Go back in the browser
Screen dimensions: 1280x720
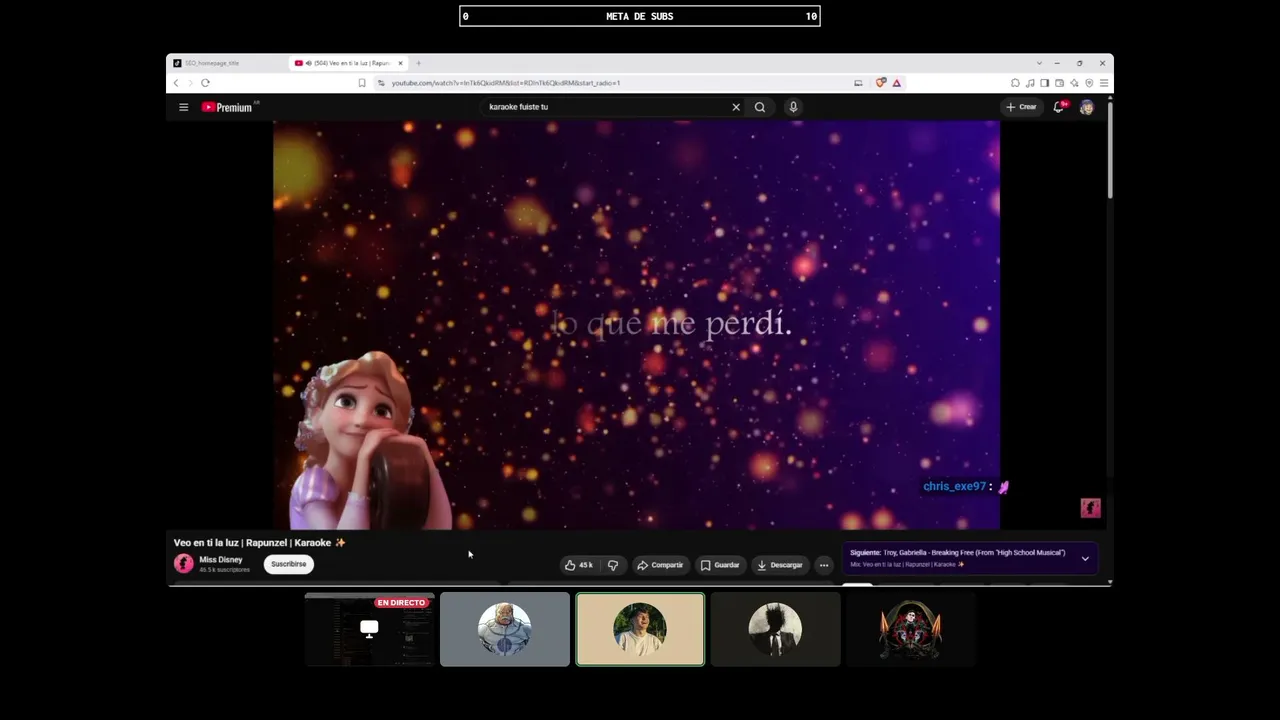(x=176, y=83)
